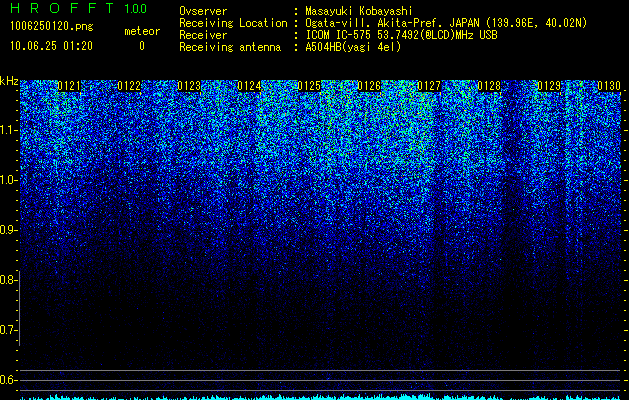Screen dimensions: 629x400
Task: Click the 1.1 kHz axis label
Action: tap(8, 130)
